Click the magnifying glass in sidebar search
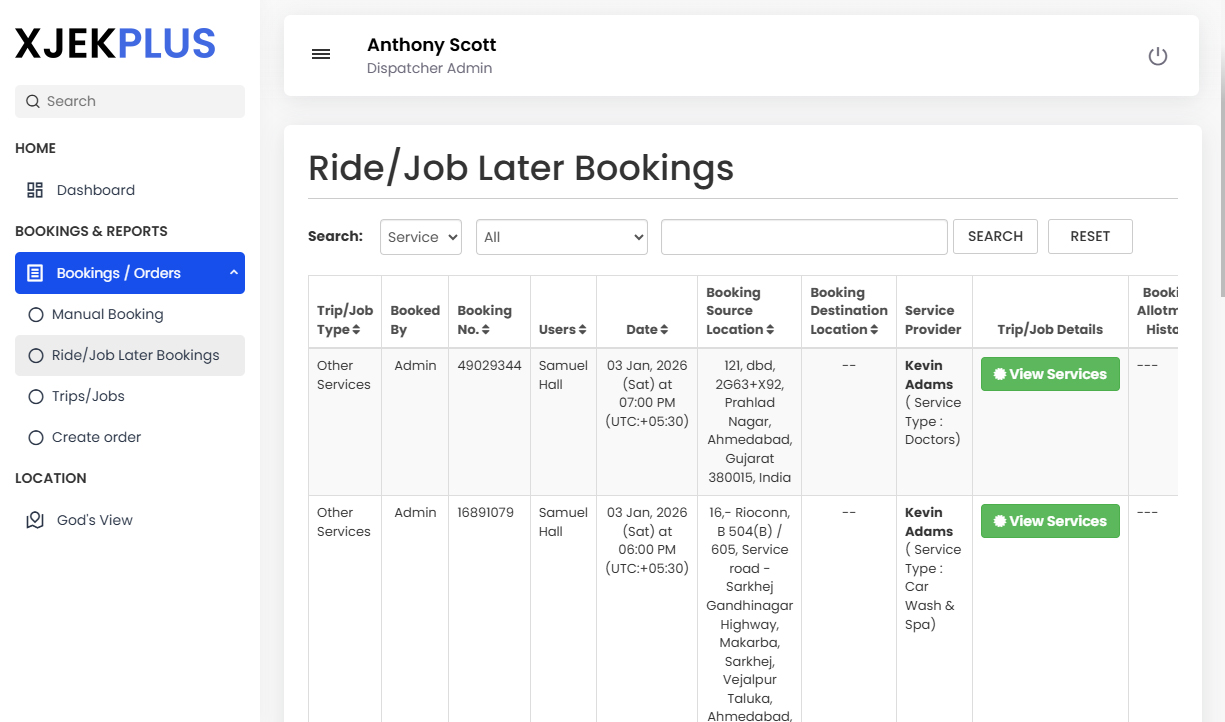The width and height of the screenshot is (1225, 722). tap(31, 101)
